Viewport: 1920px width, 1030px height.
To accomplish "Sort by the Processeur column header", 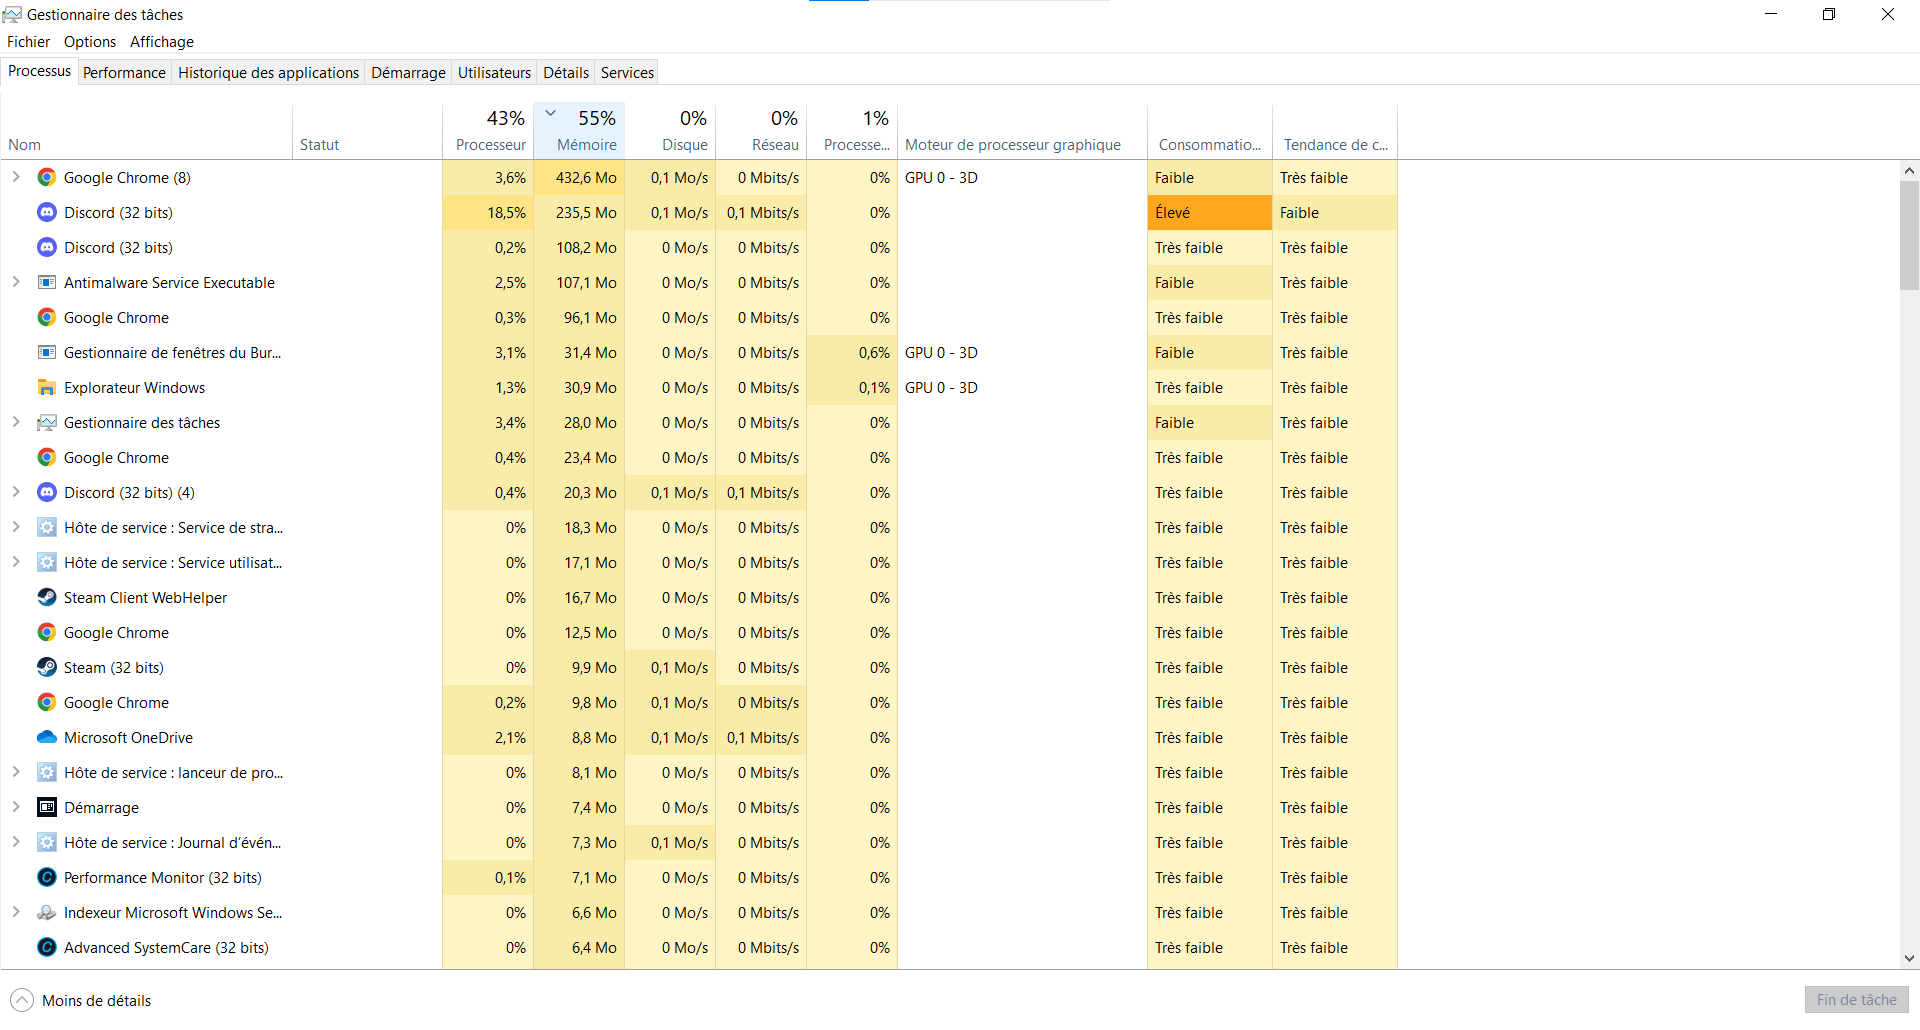I will (488, 131).
